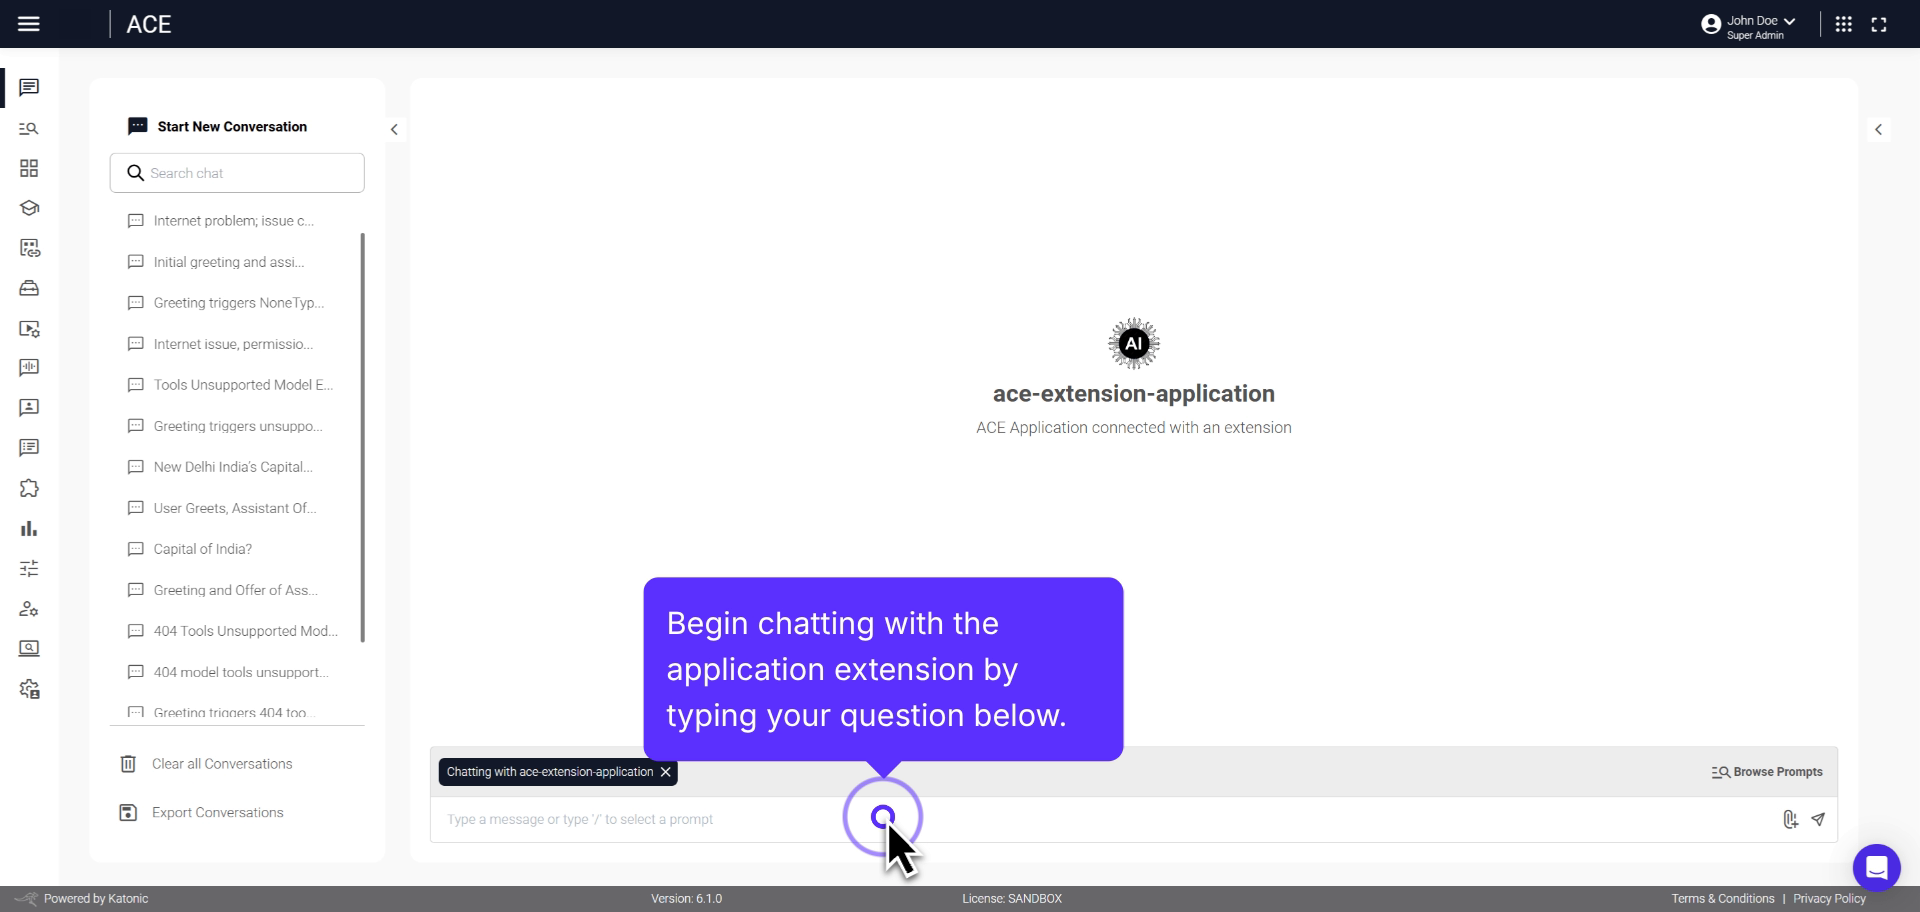The width and height of the screenshot is (1920, 912).
Task: Click Clear all Conversations
Action: click(221, 763)
